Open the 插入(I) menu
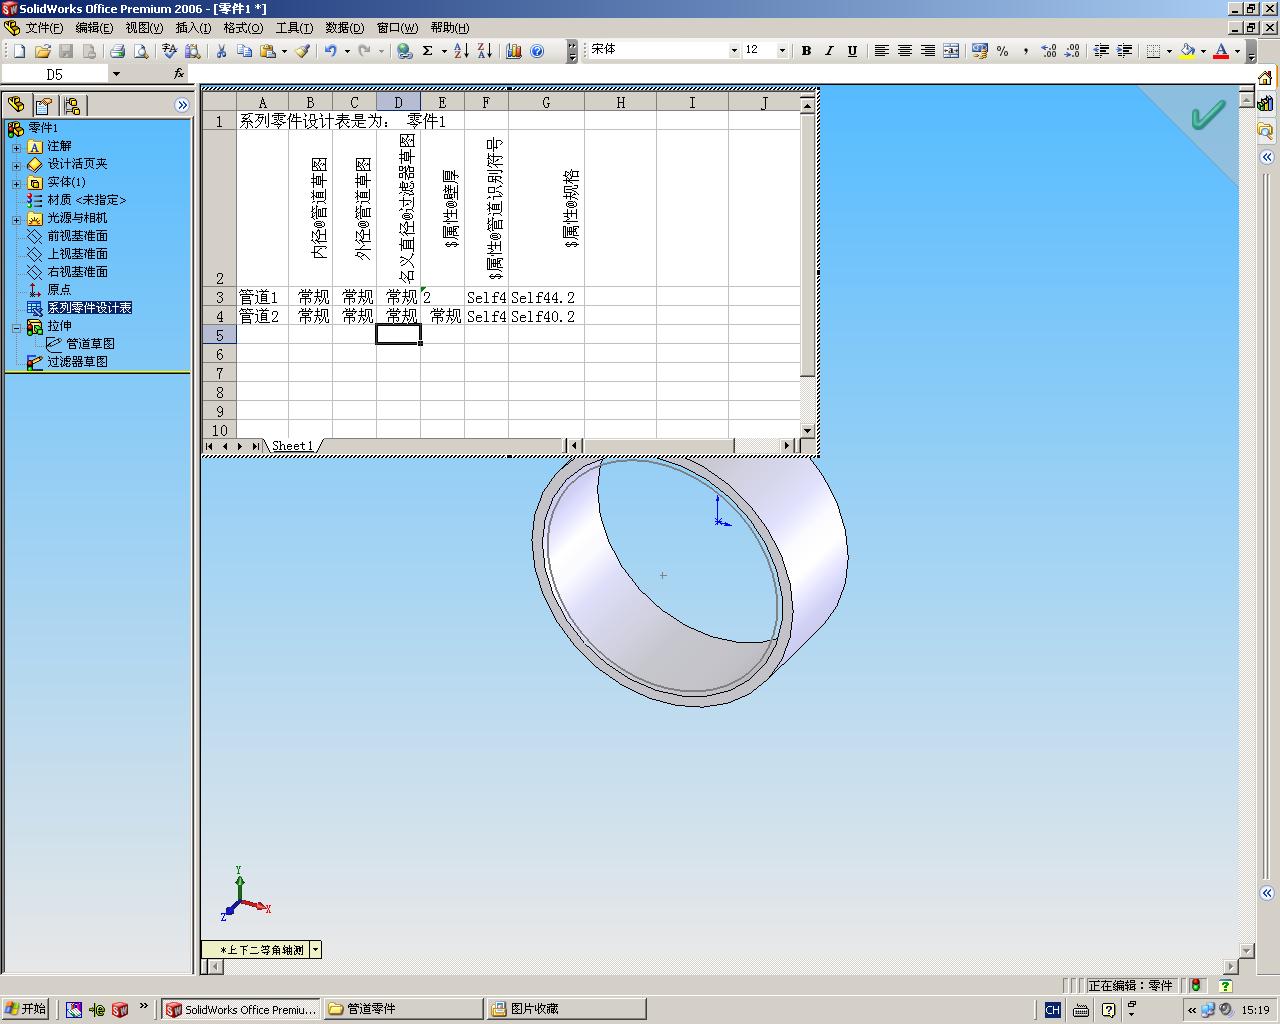Viewport: 1280px width, 1024px height. point(193,28)
